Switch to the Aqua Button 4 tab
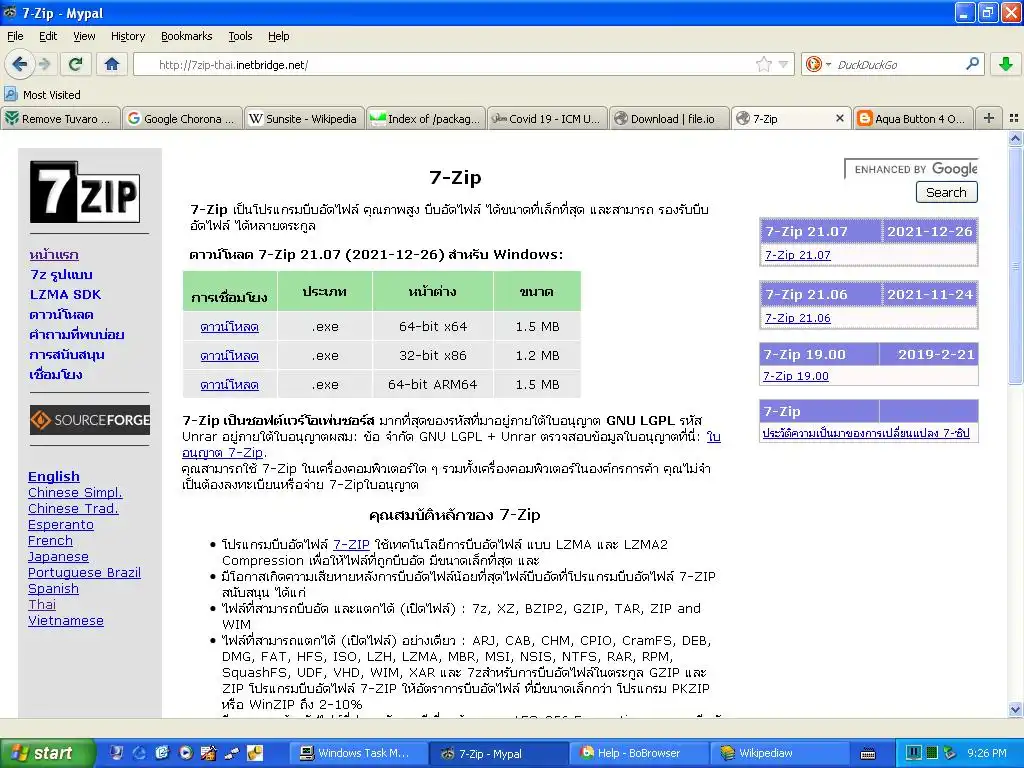This screenshot has width=1024, height=768. [x=913, y=118]
